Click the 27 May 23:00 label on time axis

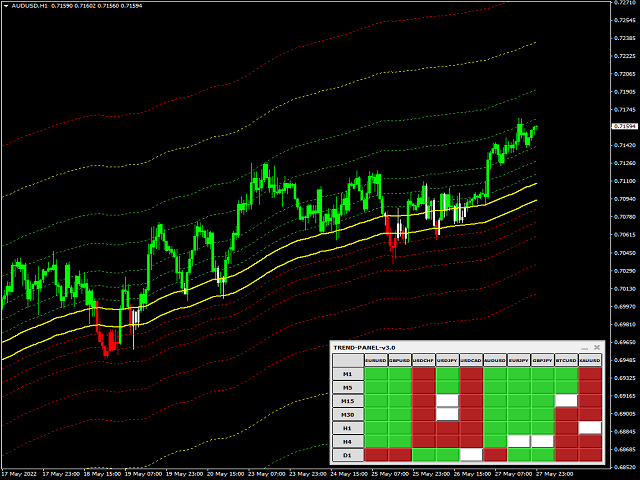[554, 474]
